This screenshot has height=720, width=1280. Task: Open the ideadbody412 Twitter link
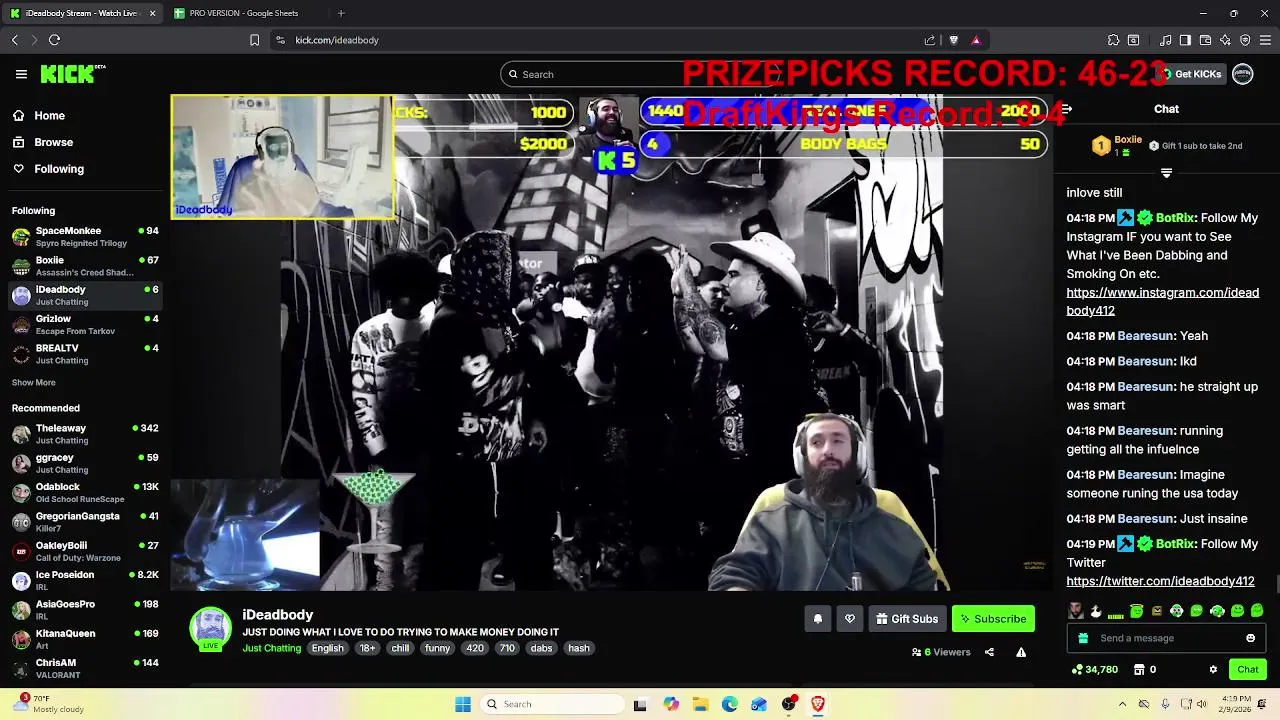click(1160, 581)
